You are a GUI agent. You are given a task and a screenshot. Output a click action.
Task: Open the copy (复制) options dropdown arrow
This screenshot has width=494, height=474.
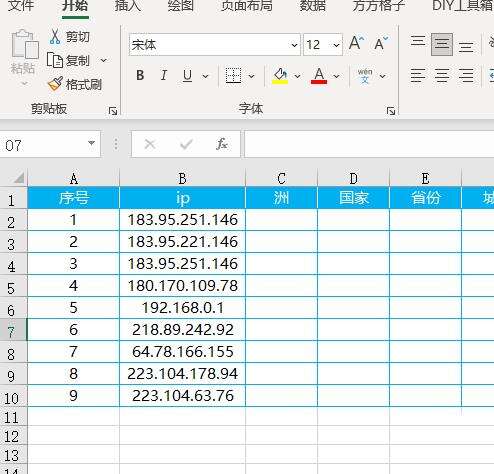point(104,60)
